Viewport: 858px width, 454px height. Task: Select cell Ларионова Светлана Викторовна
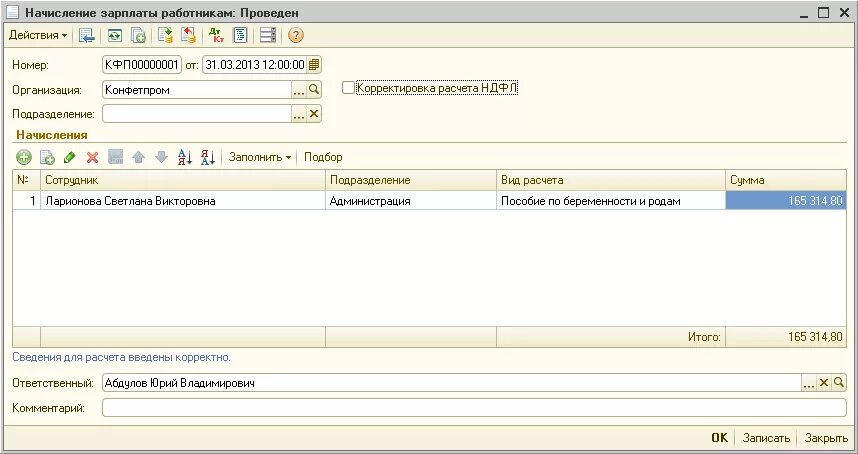point(183,201)
